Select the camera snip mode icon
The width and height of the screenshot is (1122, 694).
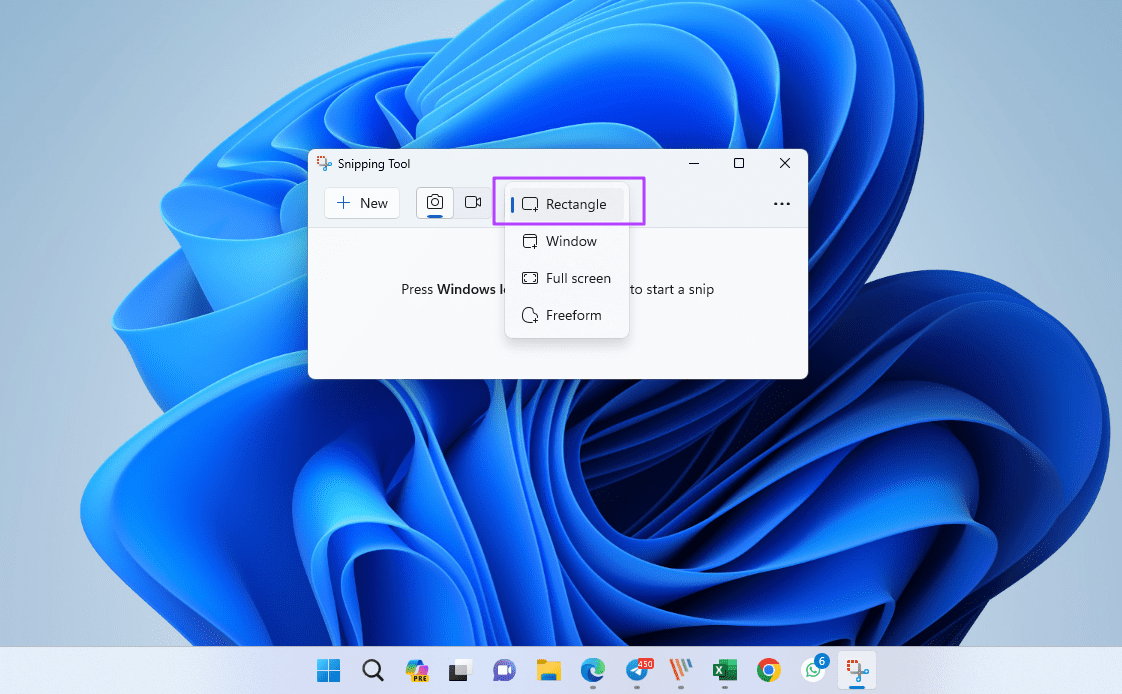(x=434, y=202)
